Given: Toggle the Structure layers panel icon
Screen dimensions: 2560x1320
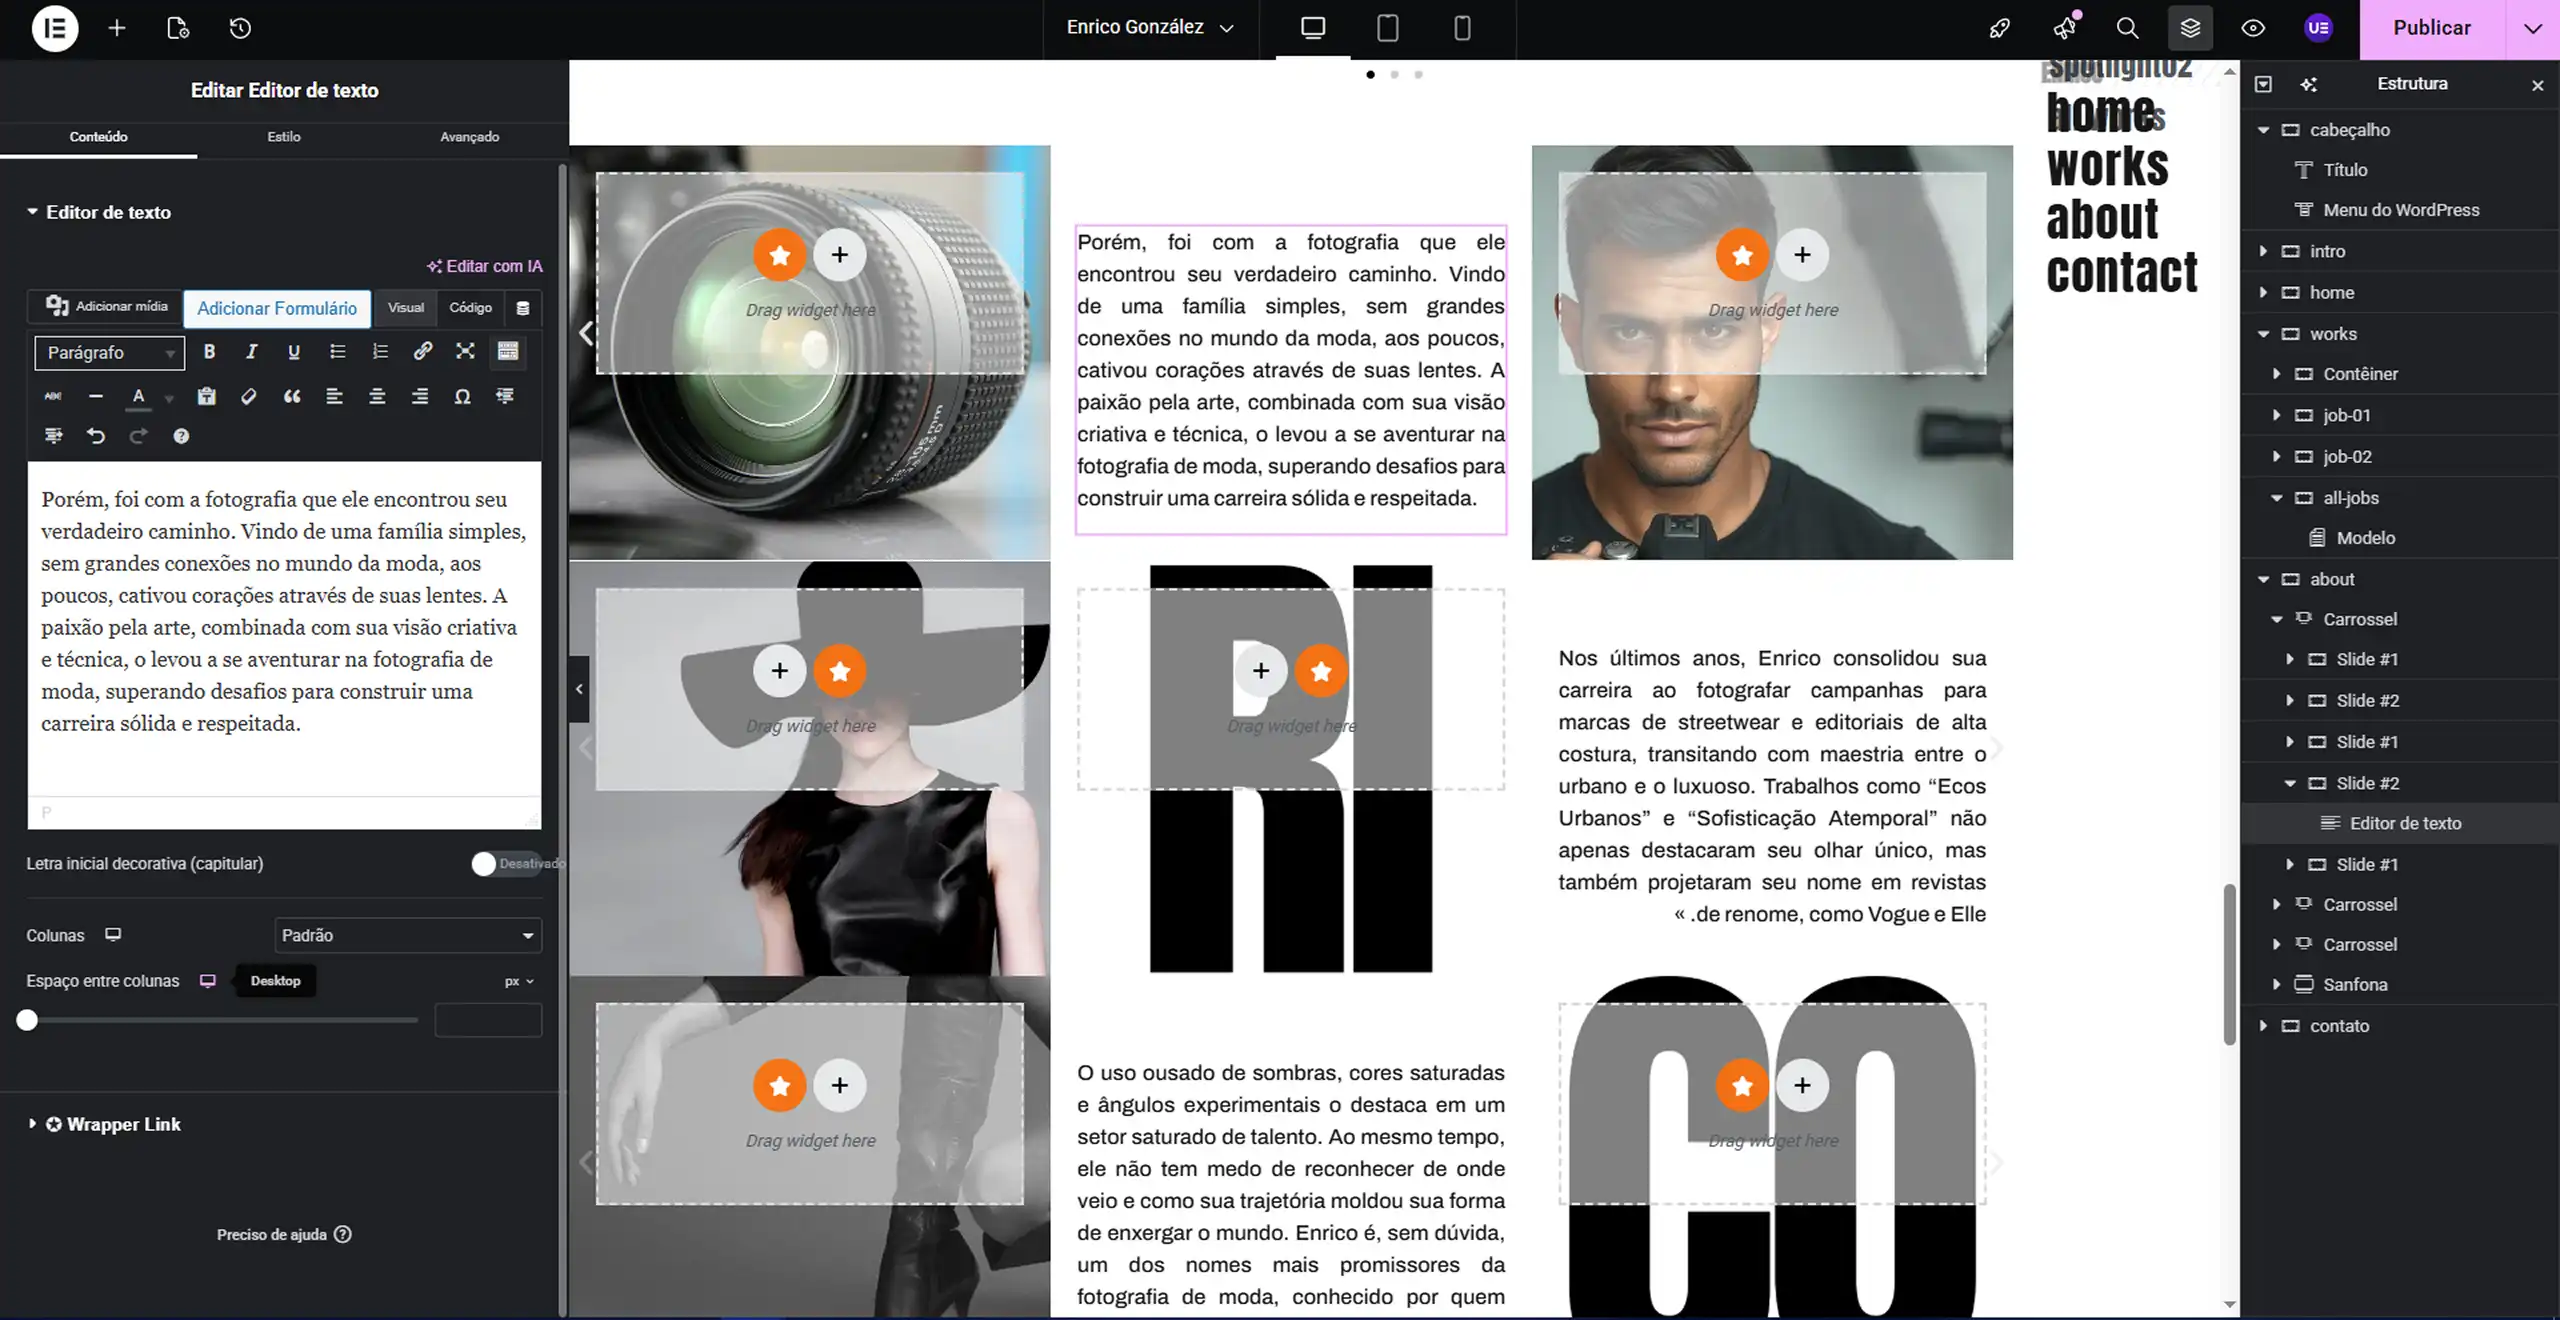Looking at the screenshot, I should [2190, 28].
